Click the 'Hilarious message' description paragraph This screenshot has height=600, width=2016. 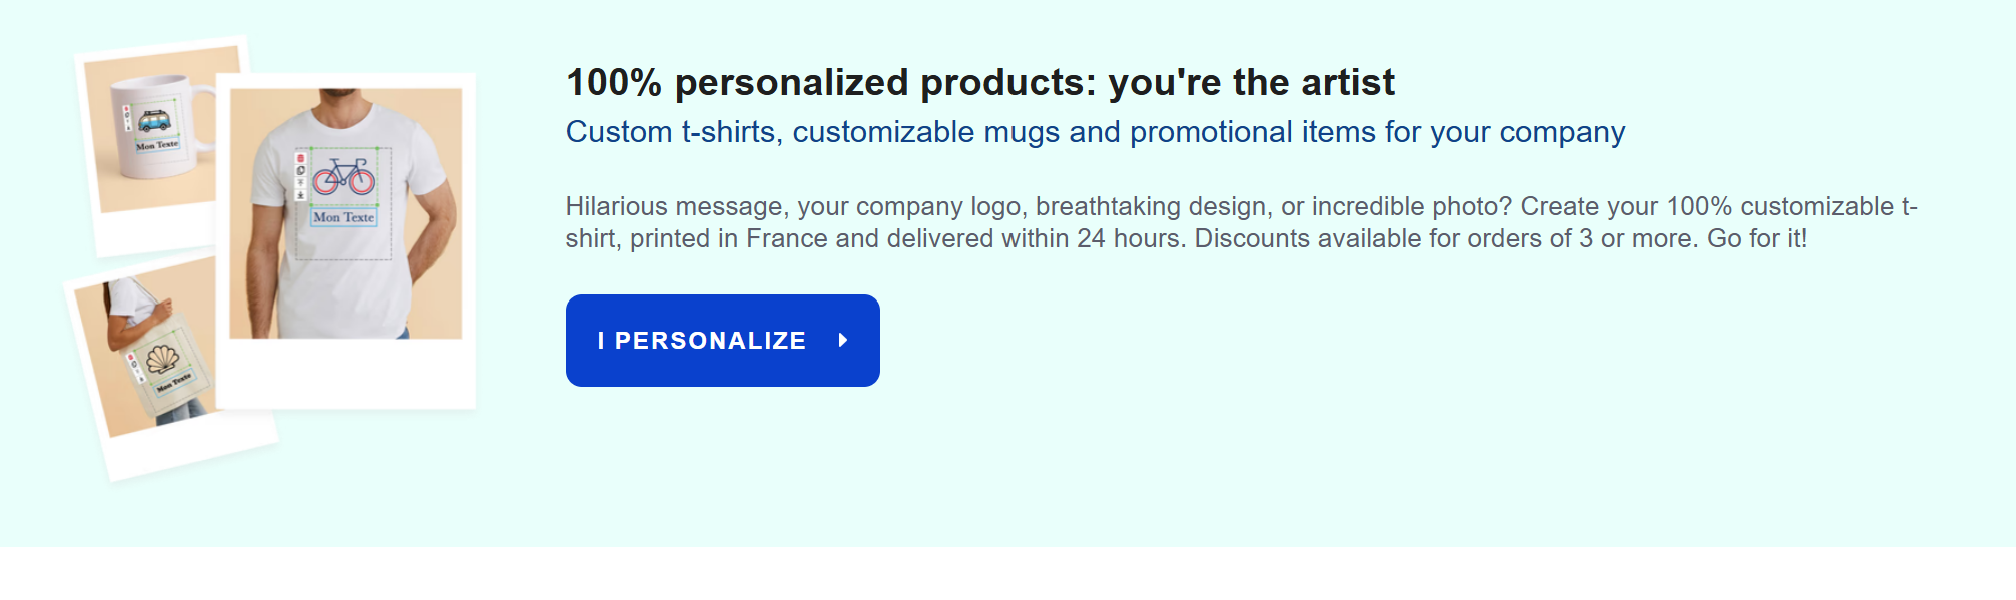click(1240, 222)
